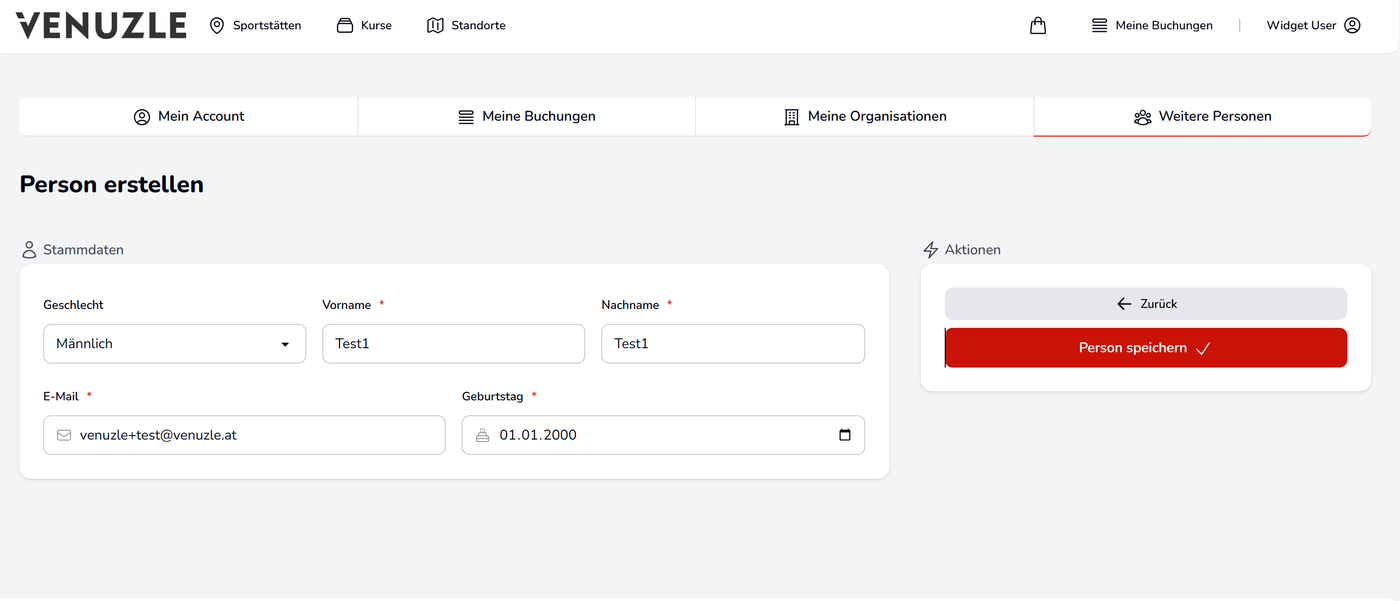
Task: Click the lightning bolt icon next to Aktionen
Action: click(x=931, y=250)
